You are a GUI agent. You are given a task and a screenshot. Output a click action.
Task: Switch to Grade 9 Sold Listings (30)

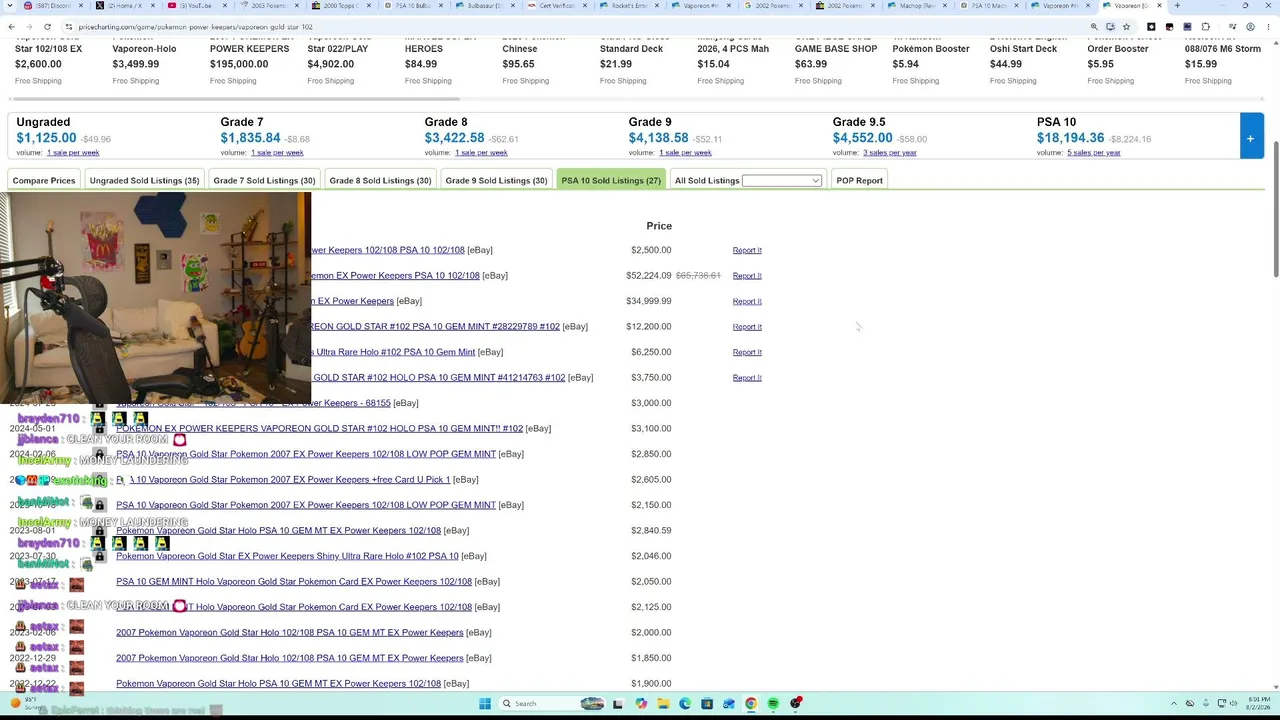pyautogui.click(x=496, y=181)
